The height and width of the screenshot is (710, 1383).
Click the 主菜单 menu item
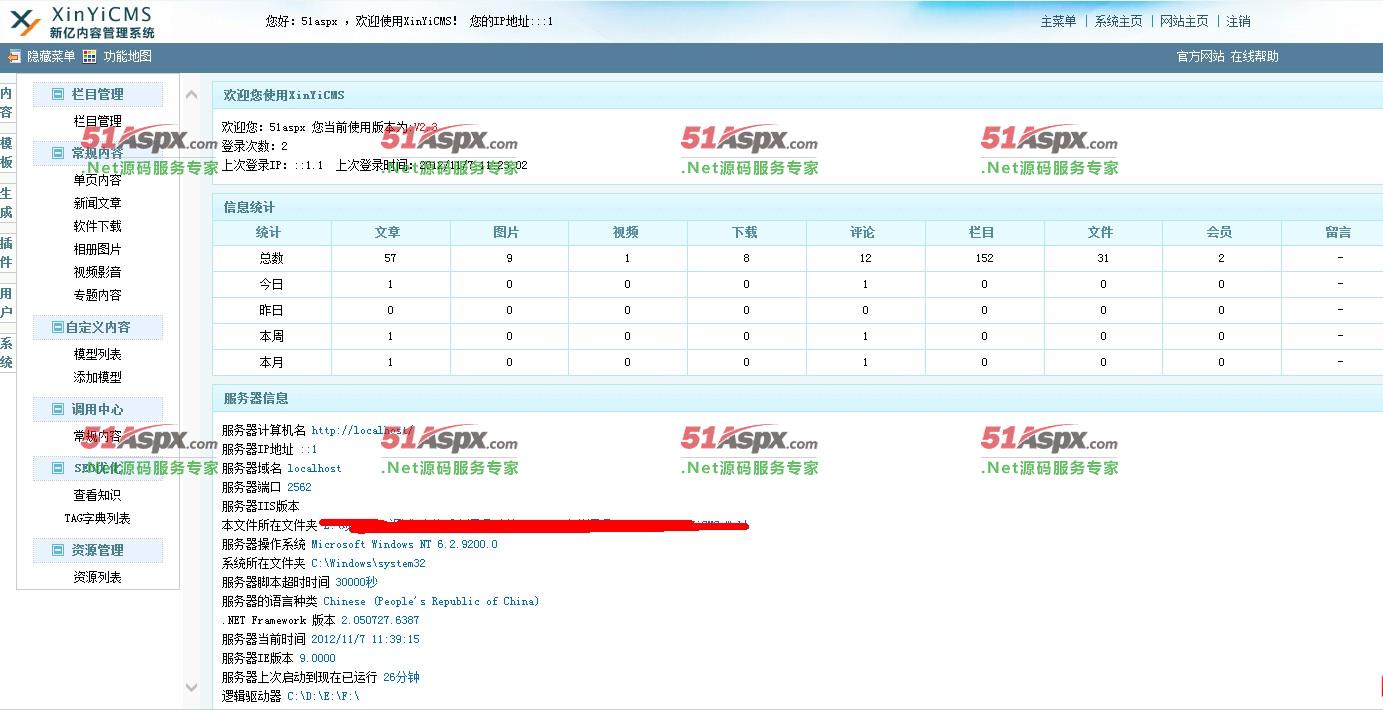click(1058, 22)
